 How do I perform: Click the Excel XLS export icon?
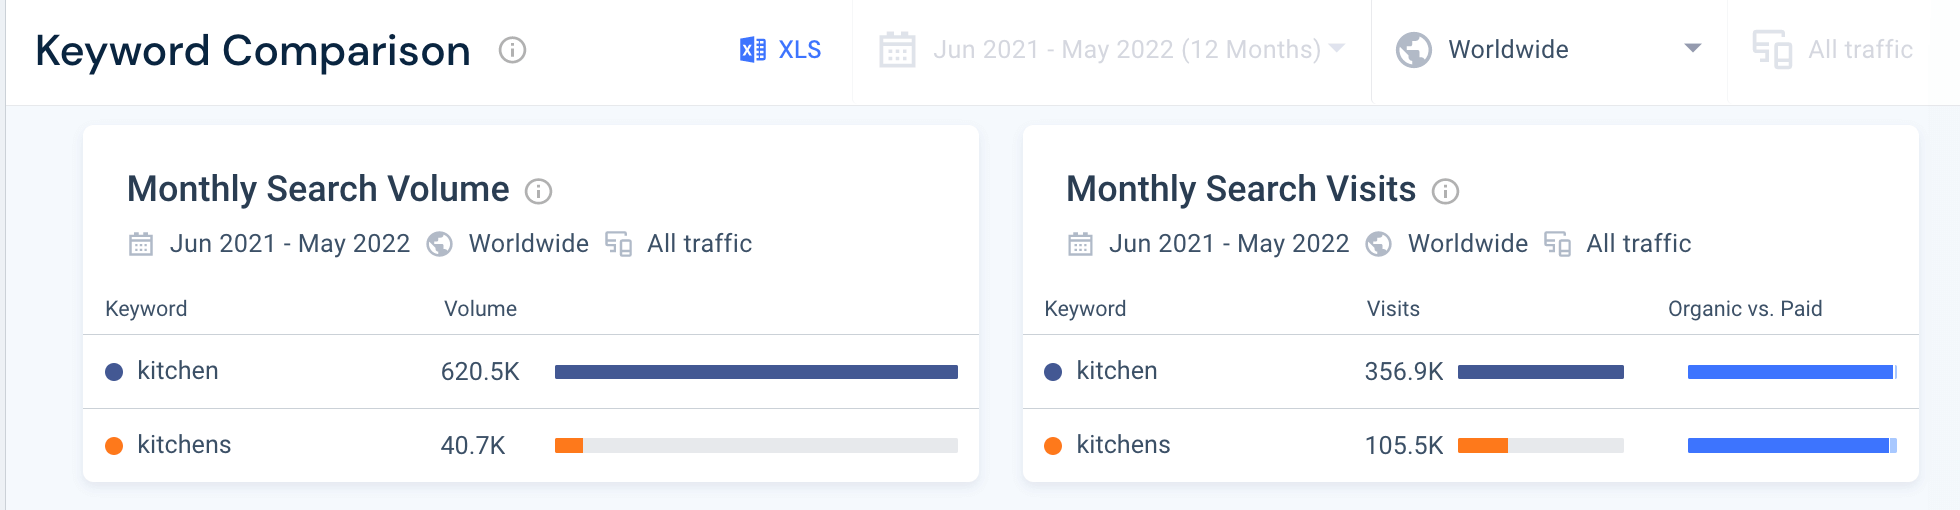(752, 50)
